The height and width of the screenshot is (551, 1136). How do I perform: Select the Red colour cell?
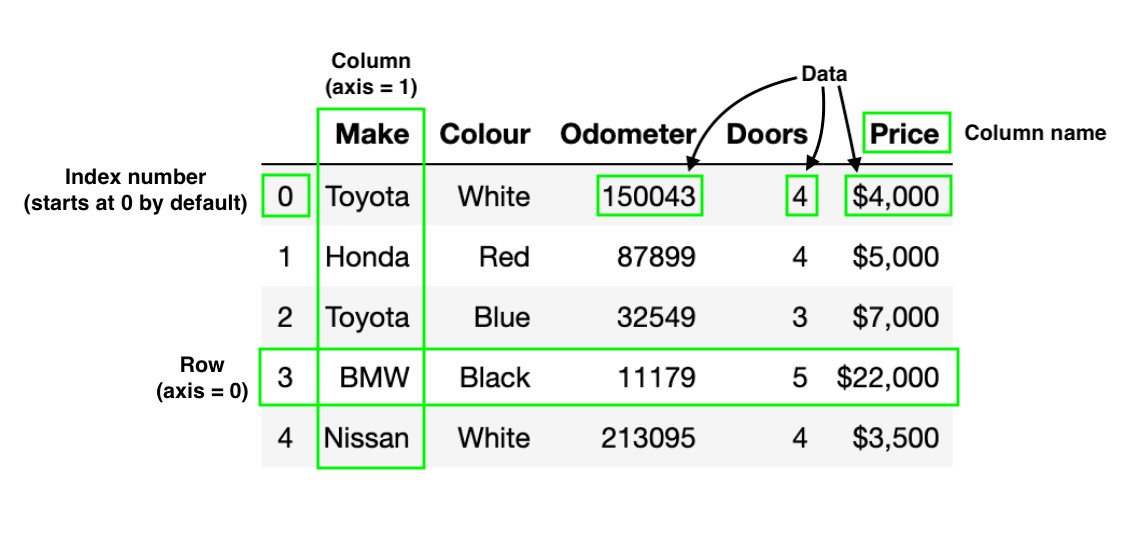pos(504,257)
